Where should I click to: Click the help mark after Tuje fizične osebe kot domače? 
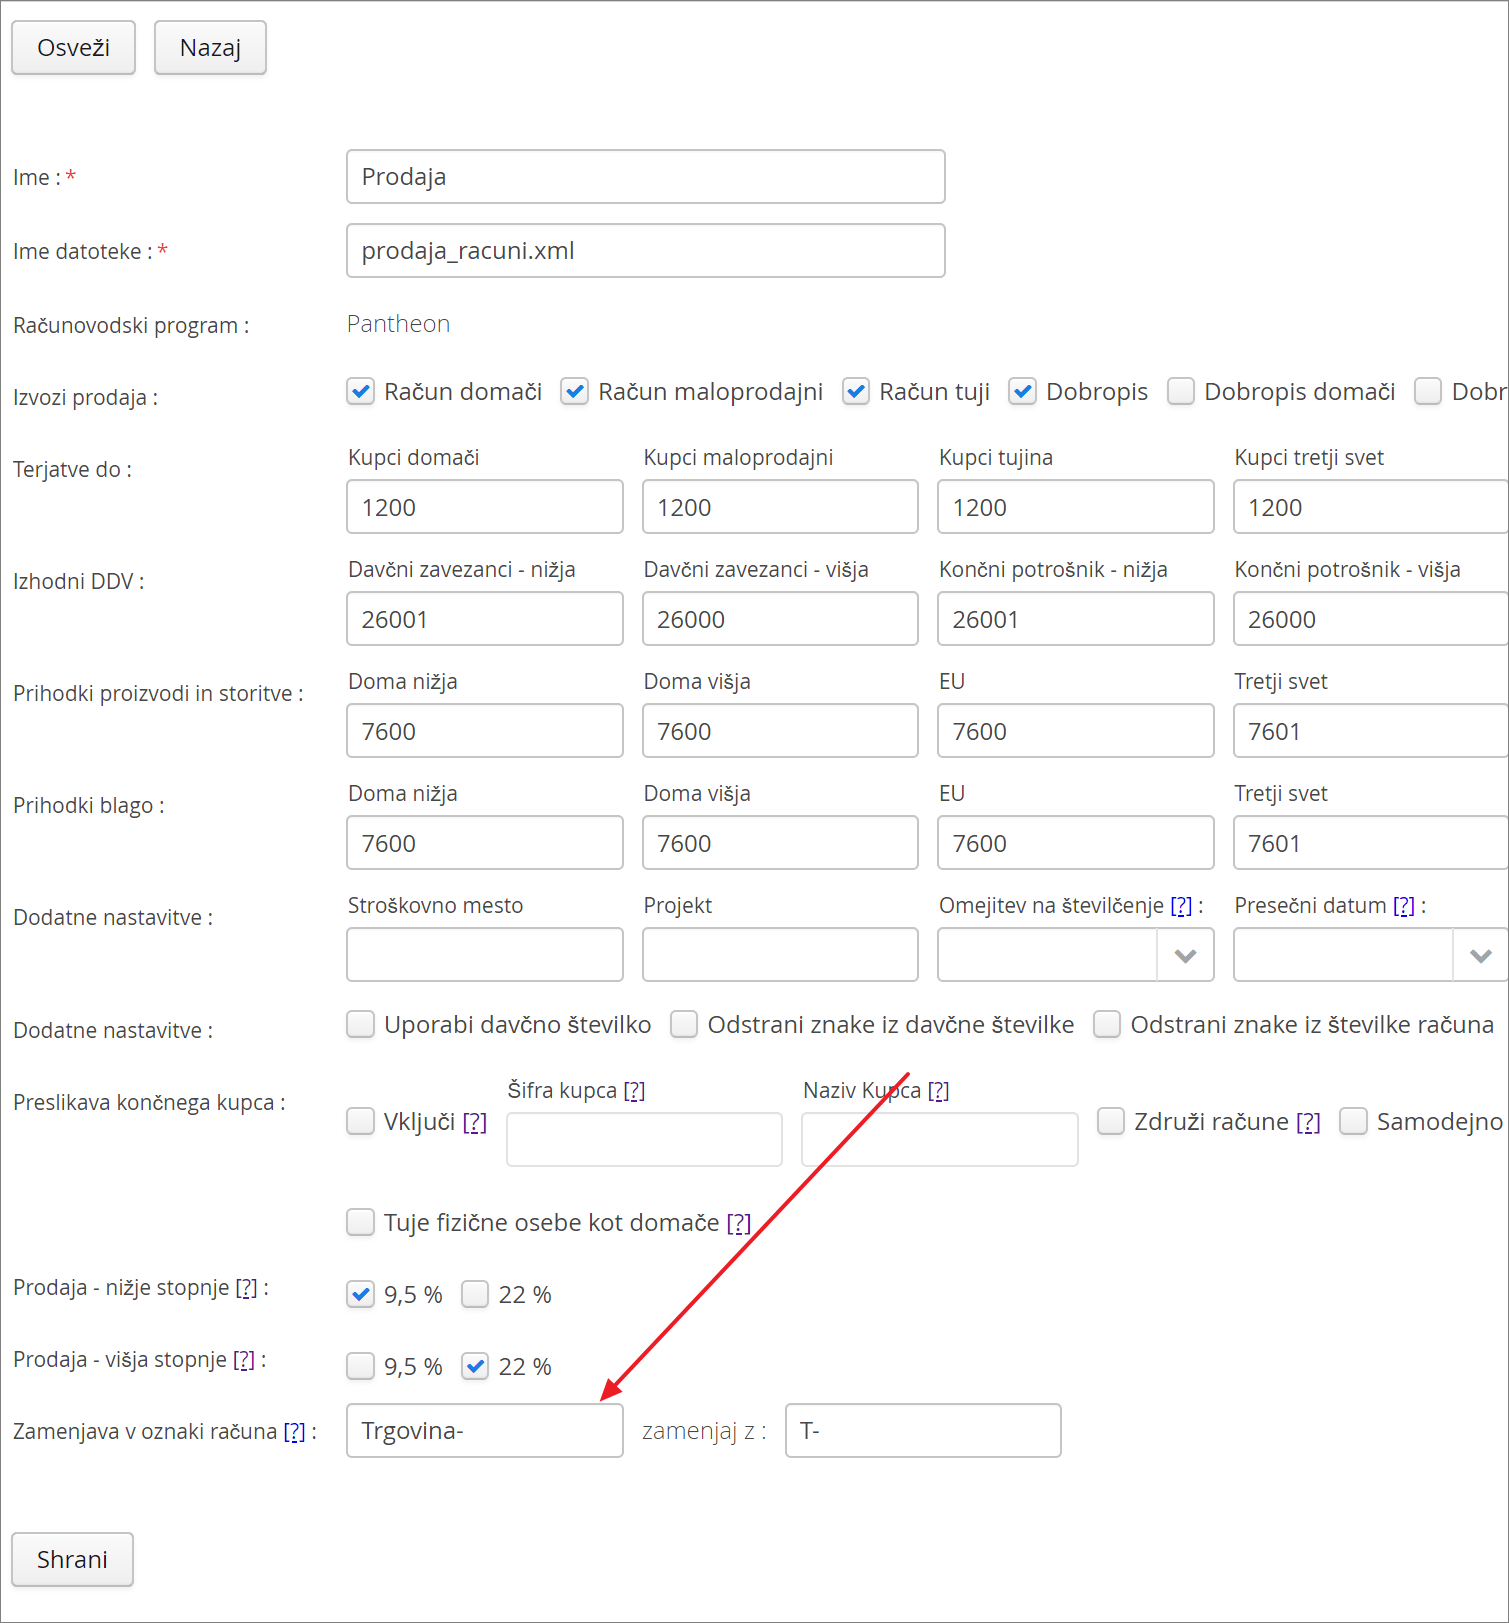coord(738,1223)
